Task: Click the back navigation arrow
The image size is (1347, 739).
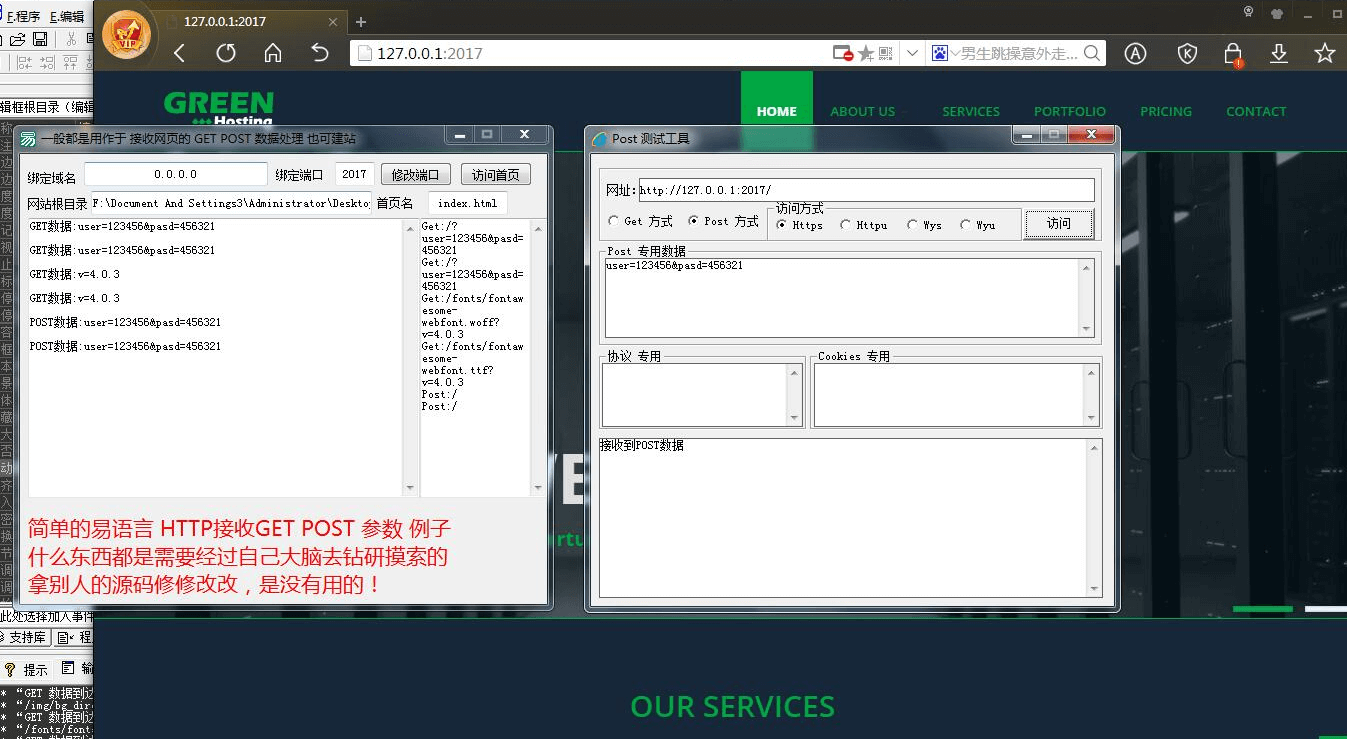Action: tap(179, 52)
